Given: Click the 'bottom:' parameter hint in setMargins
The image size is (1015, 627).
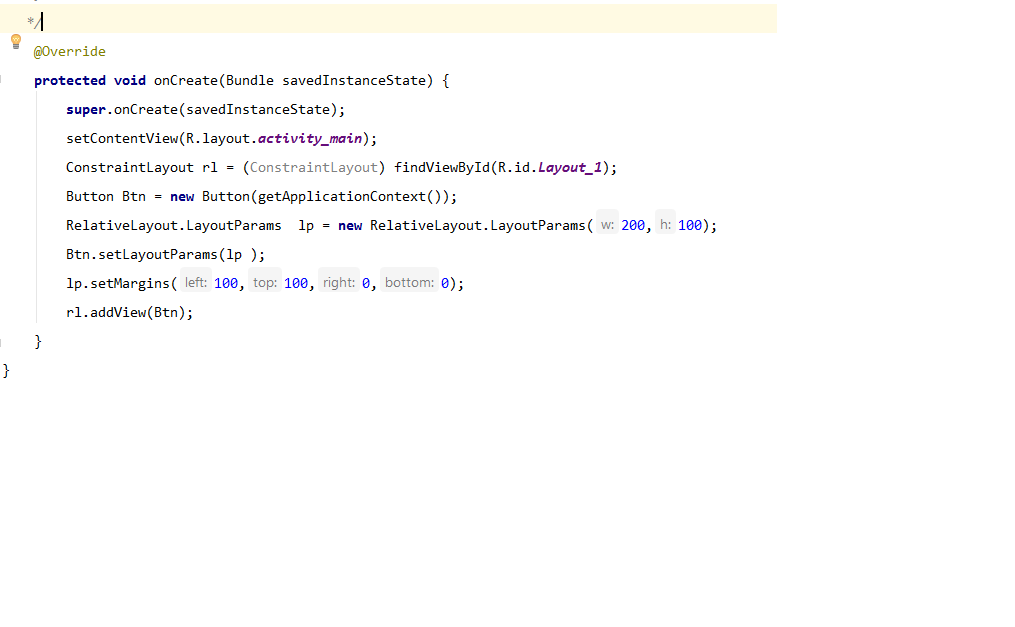Looking at the screenshot, I should pyautogui.click(x=409, y=283).
